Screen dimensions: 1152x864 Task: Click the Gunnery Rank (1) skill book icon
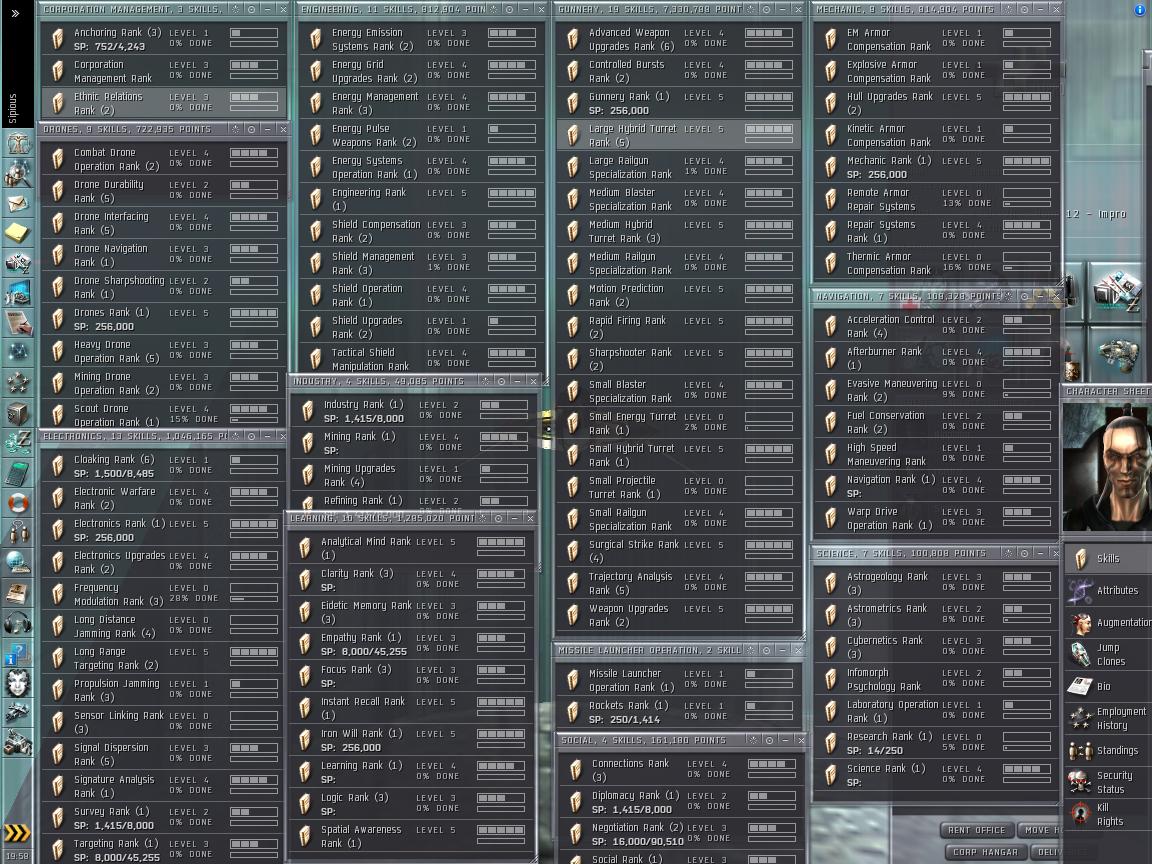pos(572,103)
